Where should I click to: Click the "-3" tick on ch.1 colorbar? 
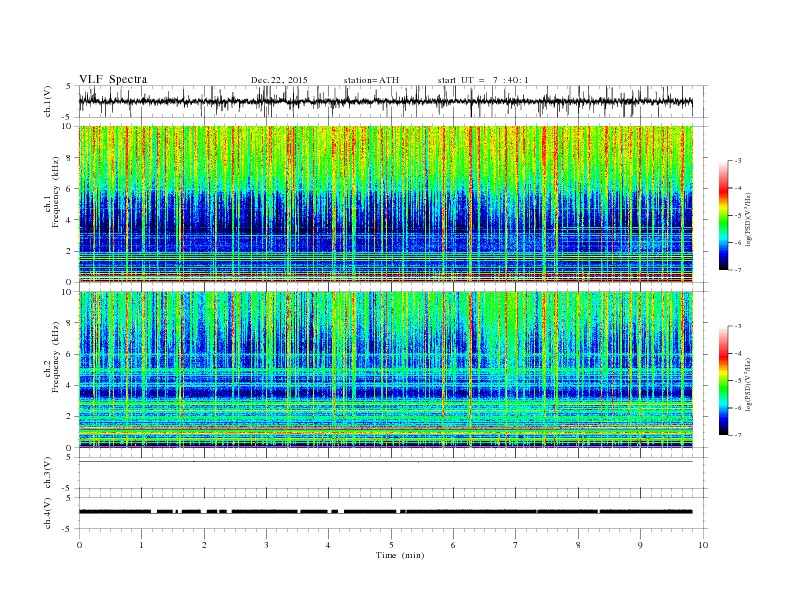[737, 161]
